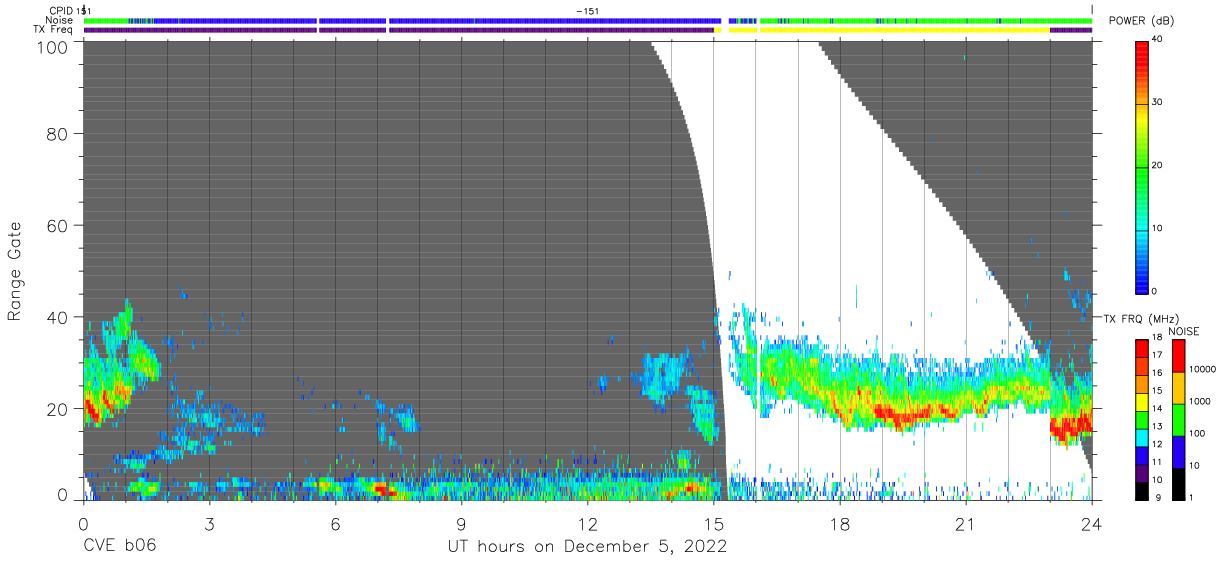Screen dimensions: 1228x567
Task: Click the TX Freq status strip above plot
Action: pyautogui.click(x=588, y=30)
